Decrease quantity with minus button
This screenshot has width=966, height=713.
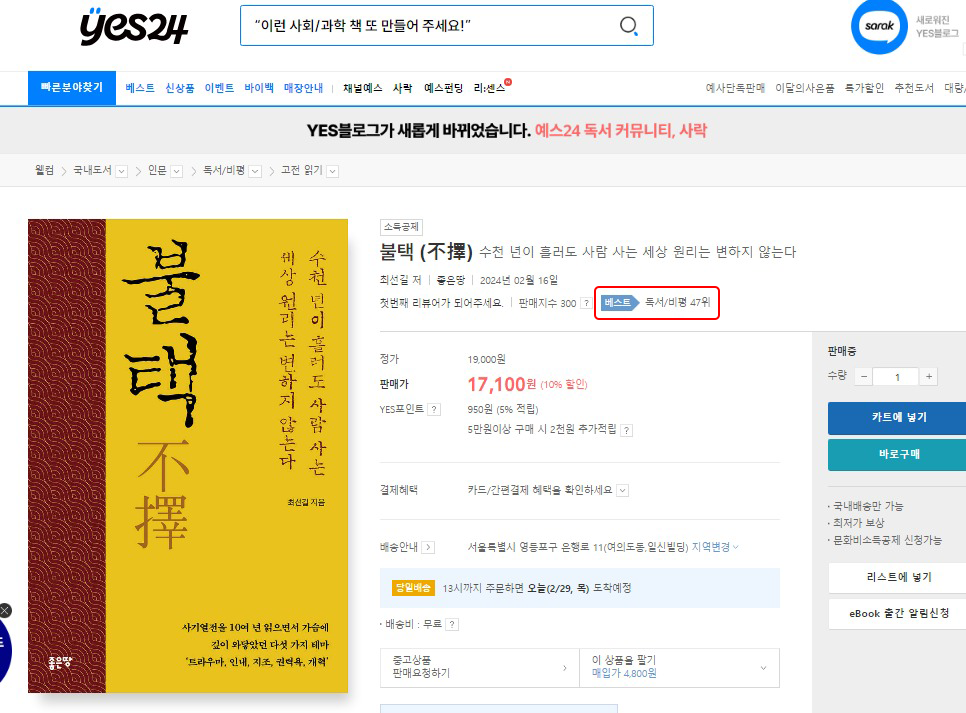click(x=864, y=377)
